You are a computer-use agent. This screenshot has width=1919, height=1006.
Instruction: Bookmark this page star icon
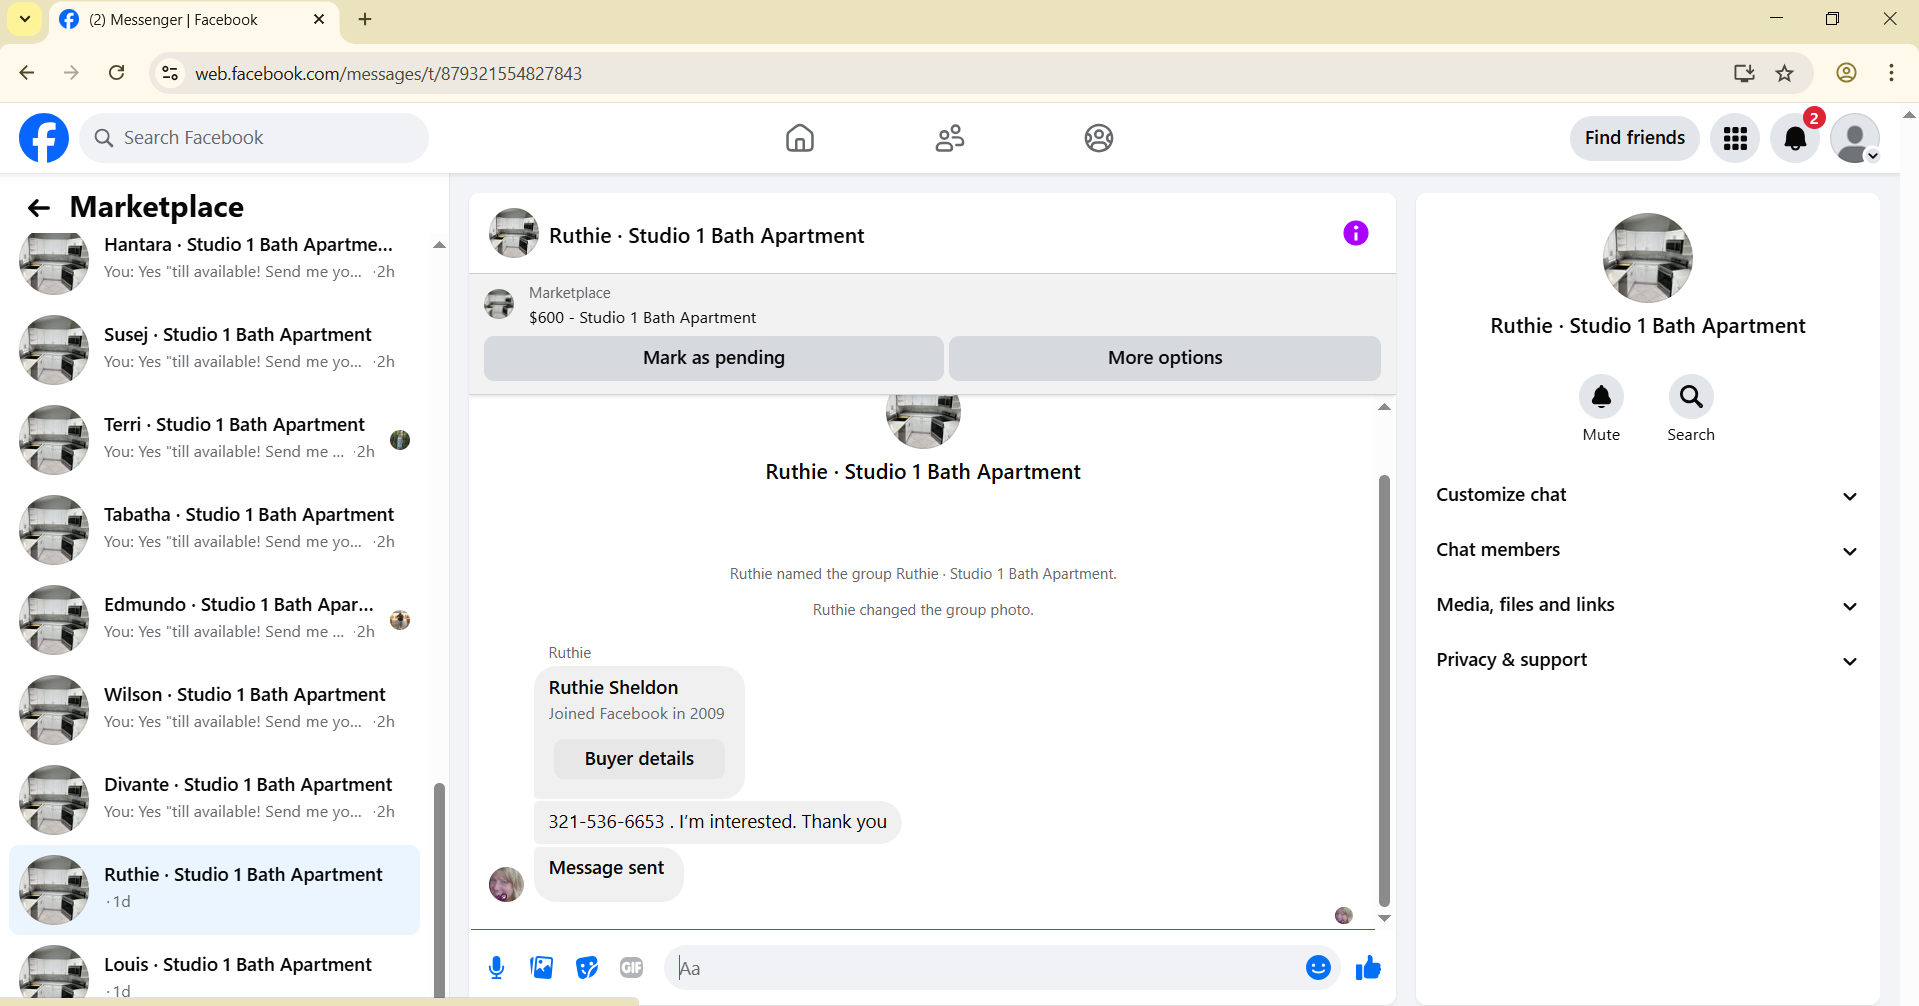point(1784,73)
